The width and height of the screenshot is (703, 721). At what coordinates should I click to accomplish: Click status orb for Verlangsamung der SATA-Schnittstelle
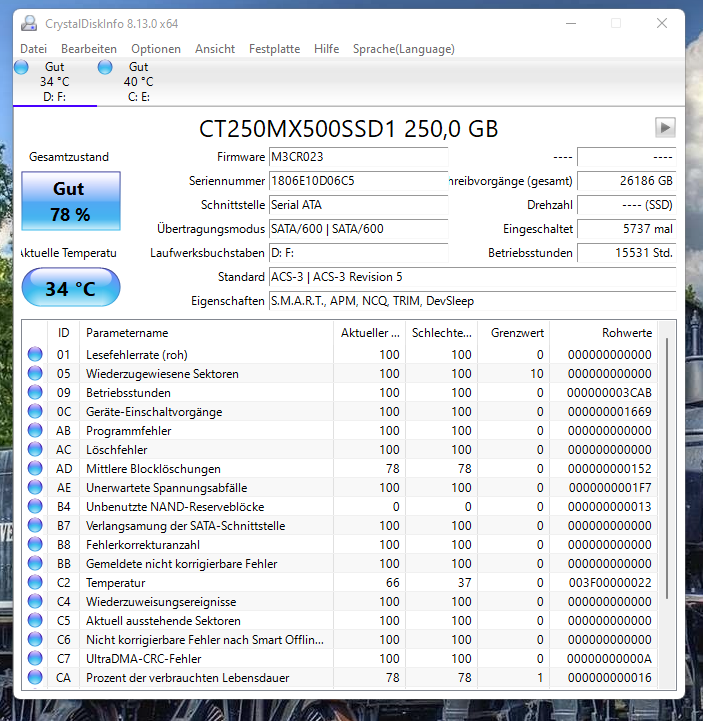pos(35,525)
